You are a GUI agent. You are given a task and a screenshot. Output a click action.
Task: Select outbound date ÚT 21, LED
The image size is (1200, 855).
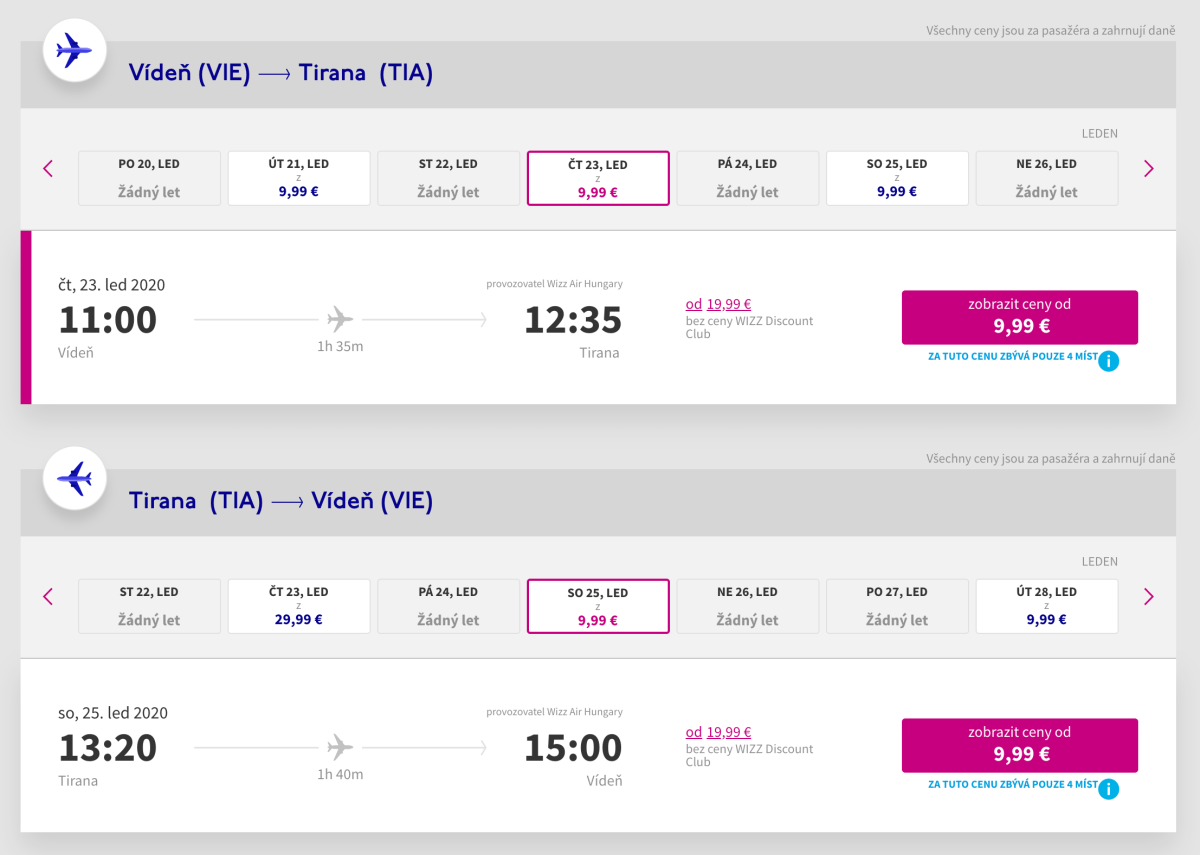[299, 178]
